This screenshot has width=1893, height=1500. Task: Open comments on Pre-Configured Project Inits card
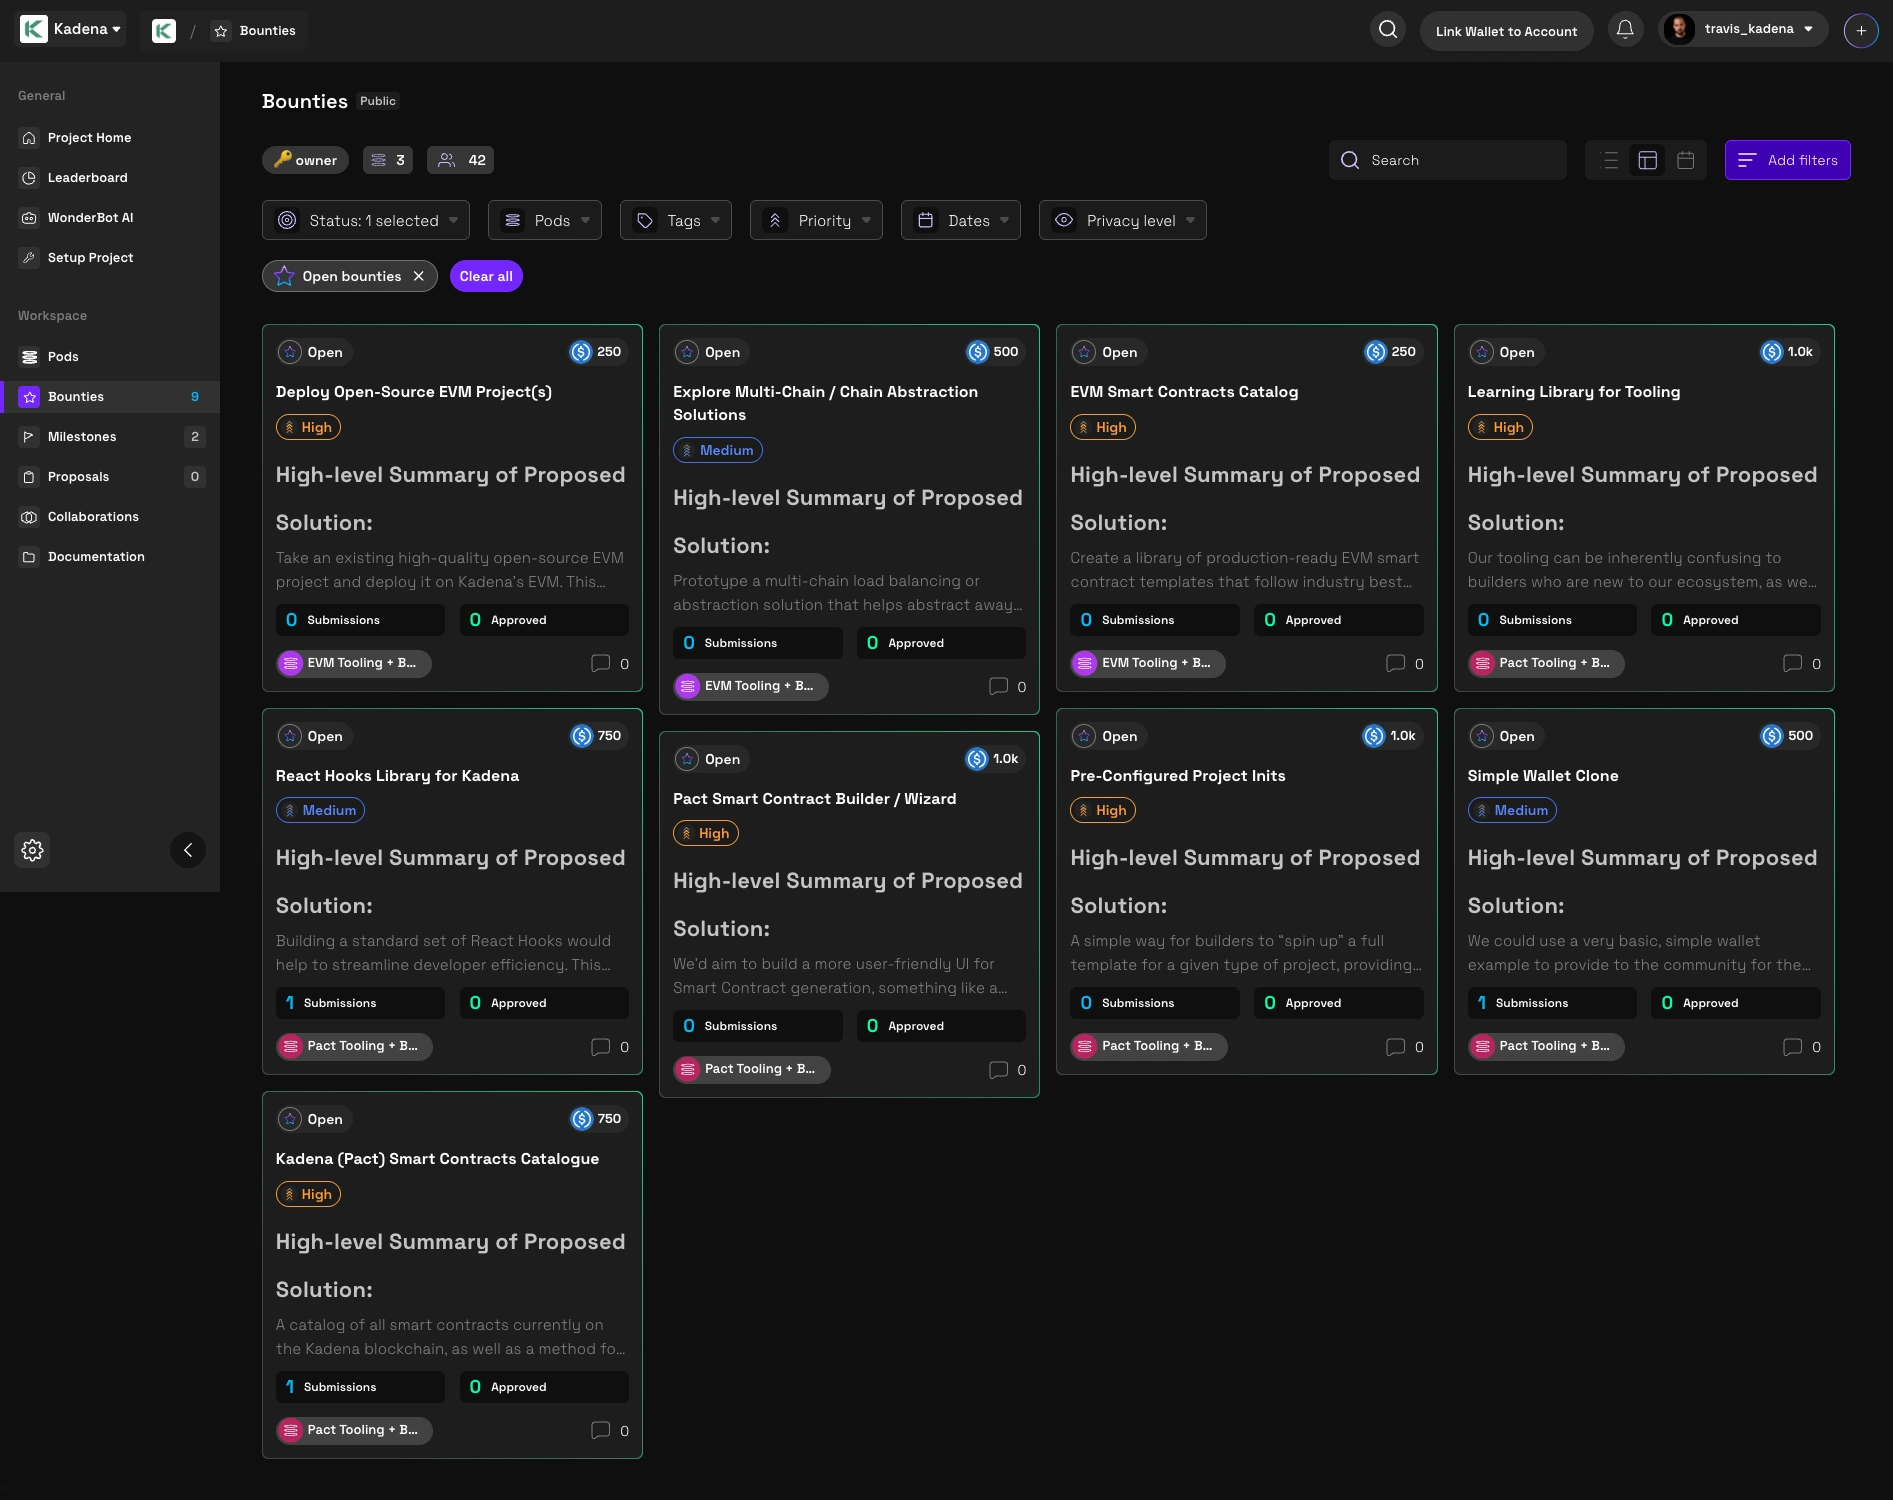[1405, 1046]
